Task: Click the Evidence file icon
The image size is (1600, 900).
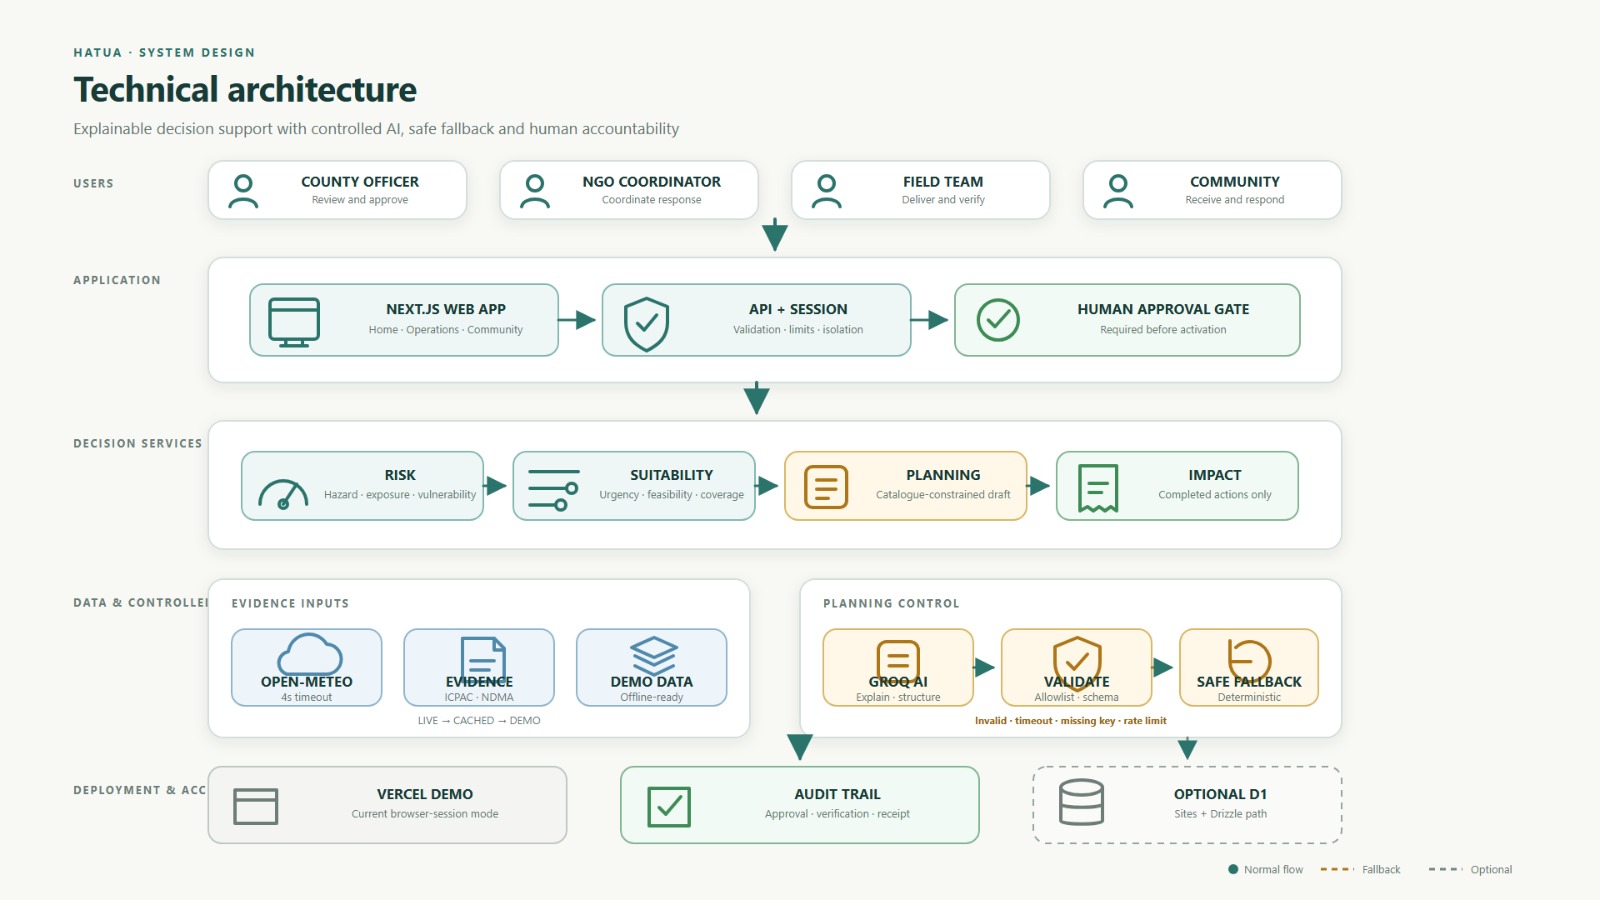Action: tap(483, 659)
